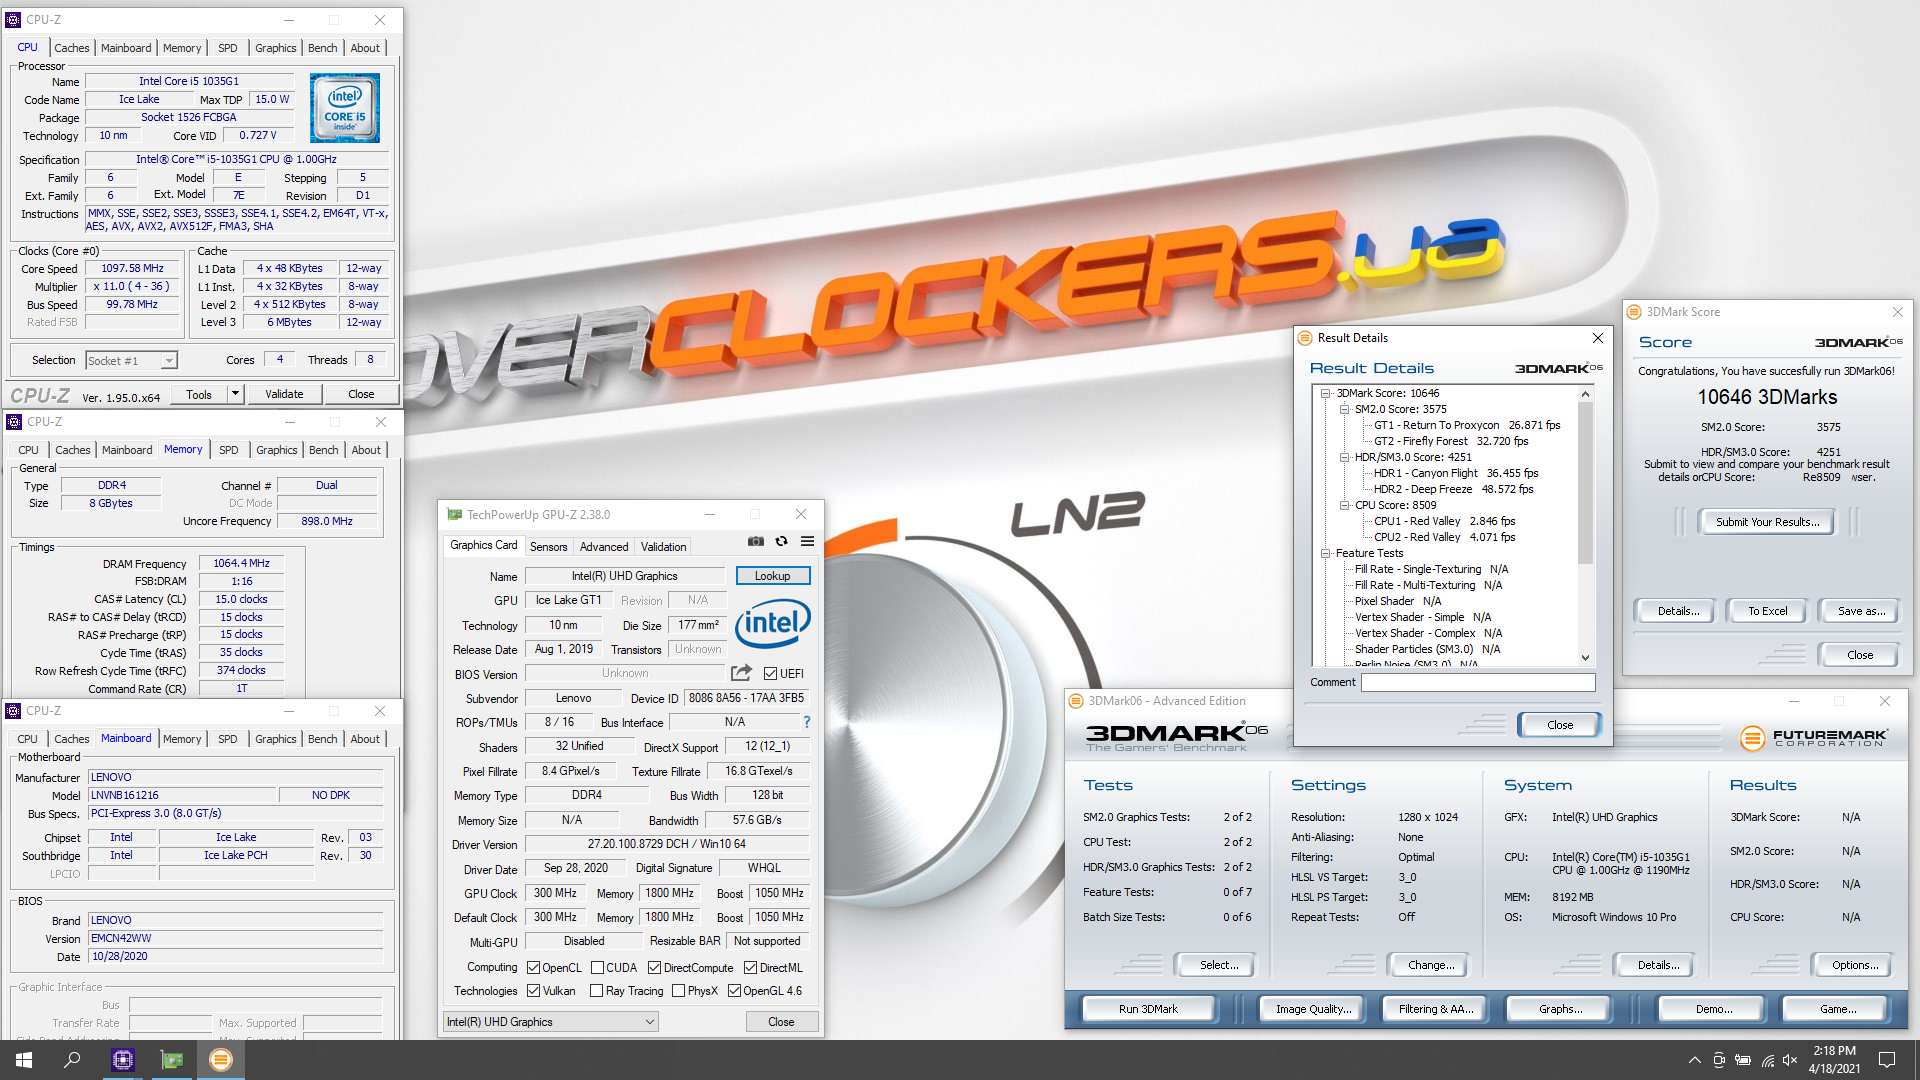Open the Sensors tab in GPU-Z
The height and width of the screenshot is (1080, 1920).
pos(548,547)
